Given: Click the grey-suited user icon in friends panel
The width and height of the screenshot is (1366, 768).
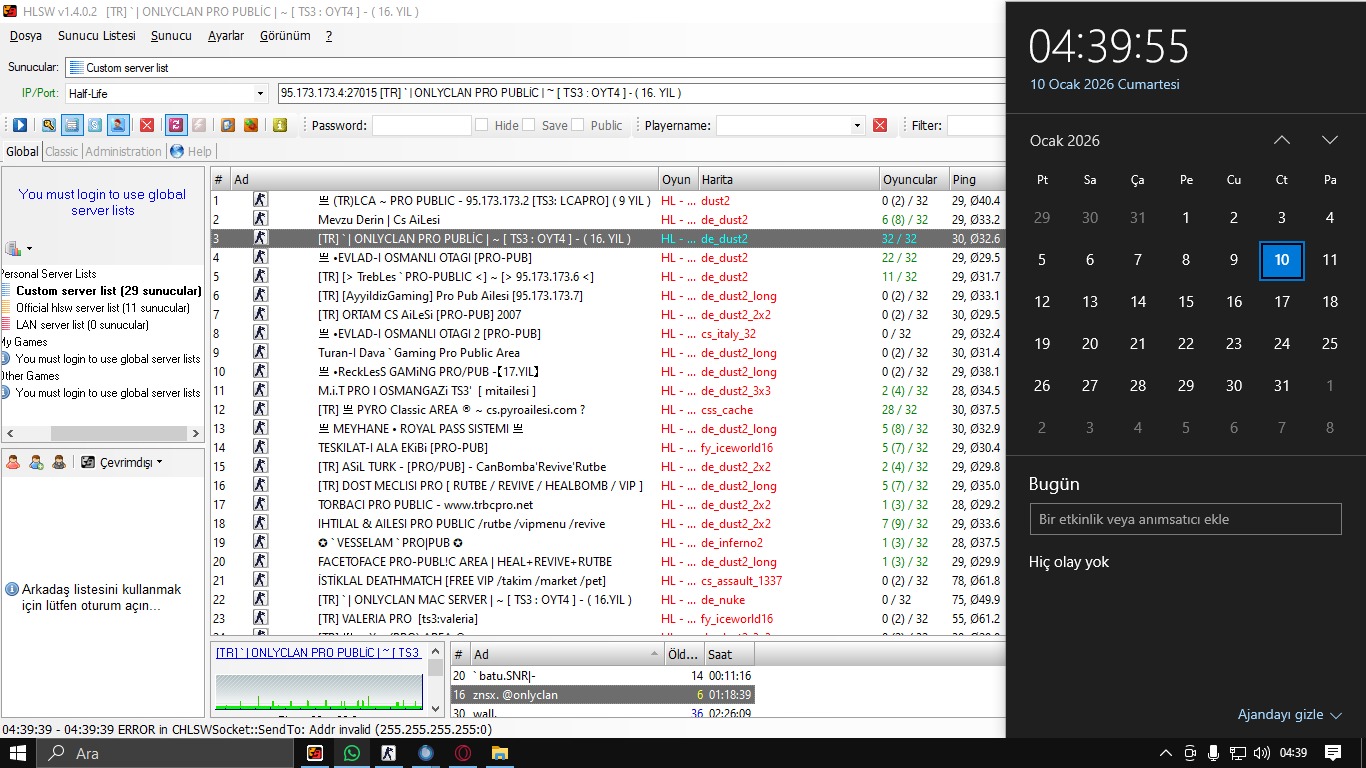Looking at the screenshot, I should tap(59, 462).
